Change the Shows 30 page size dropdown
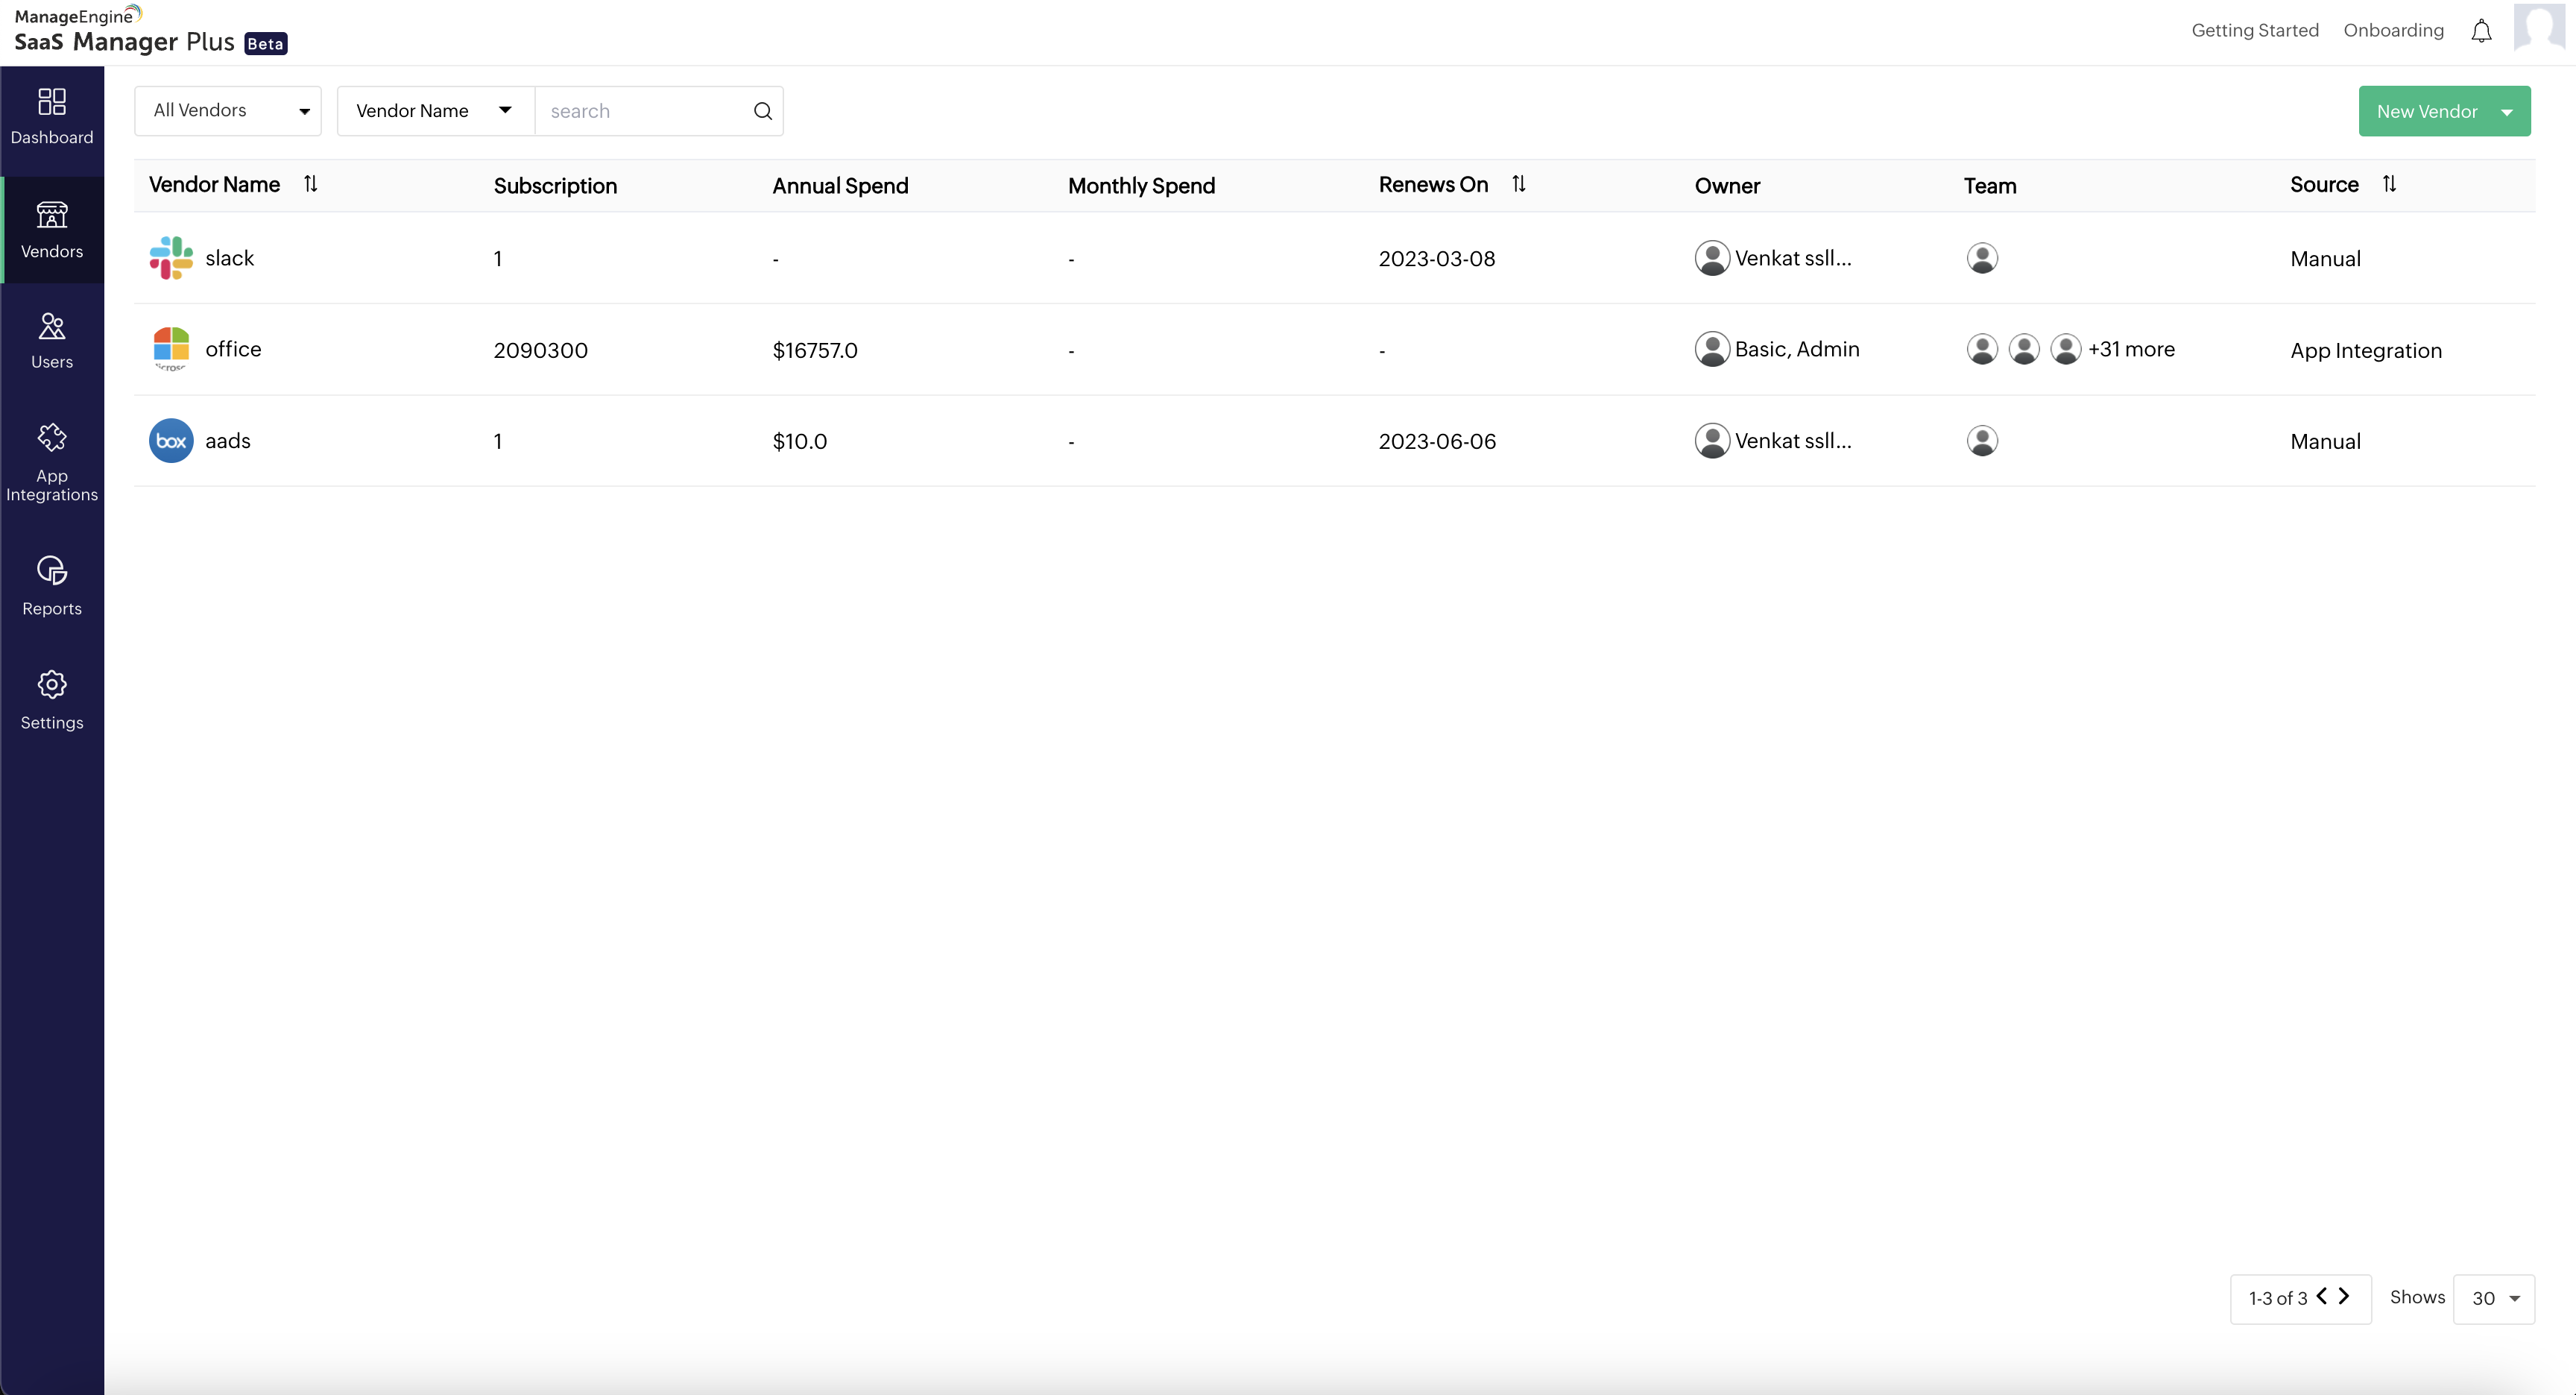Viewport: 2576px width, 1395px height. click(x=2494, y=1298)
